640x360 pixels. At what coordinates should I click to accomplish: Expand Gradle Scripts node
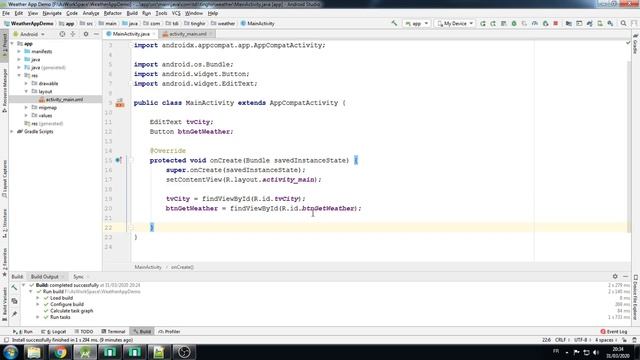[12, 132]
